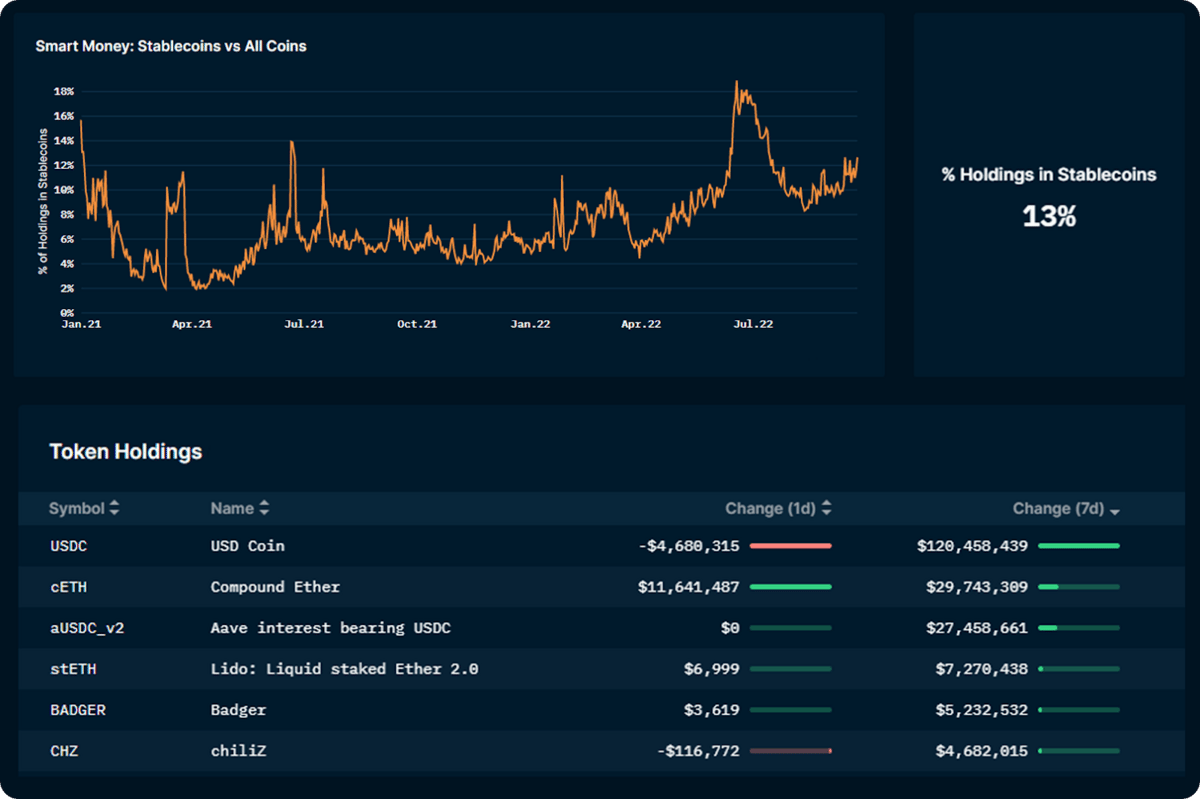Screen dimensions: 1200x799
Task: Click sort arrows next to Name header
Action: click(264, 508)
